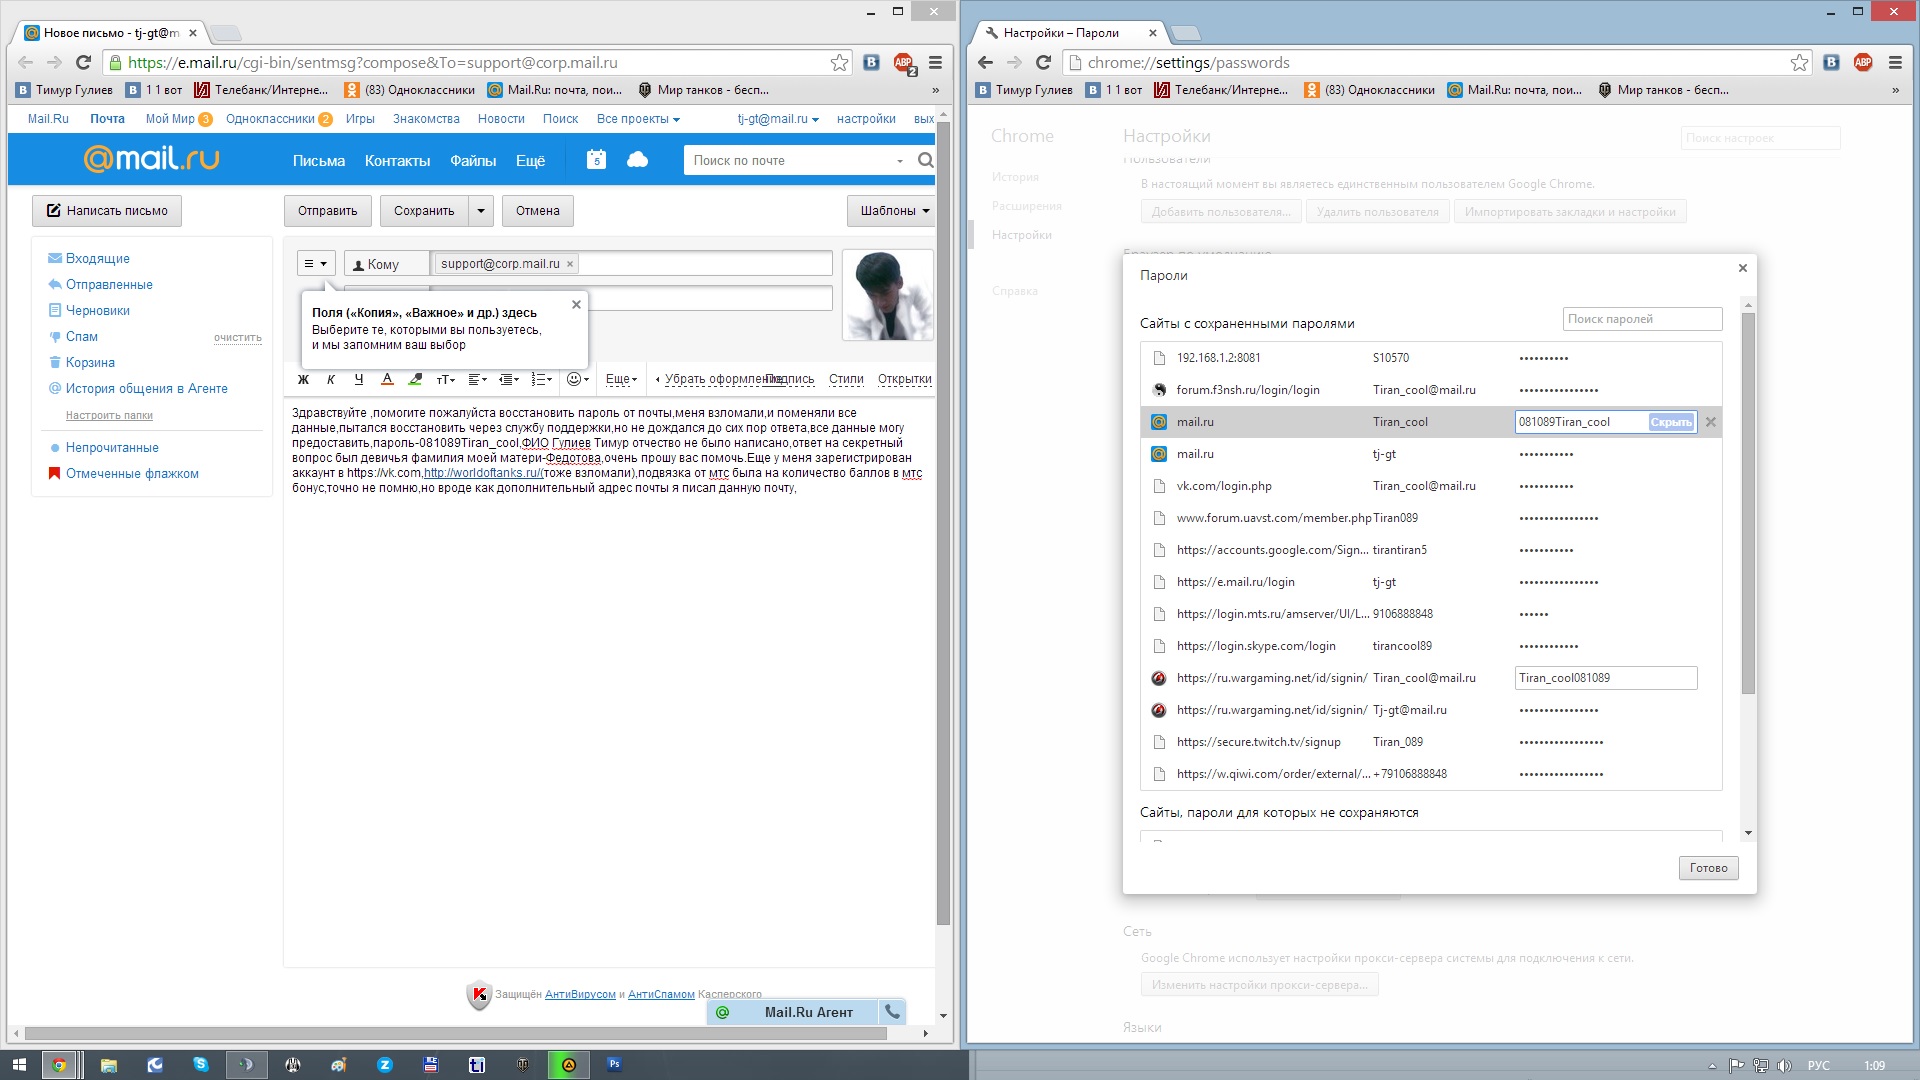The image size is (1920, 1080).
Task: Select the https://login.skype.com/login password row
Action: pos(1431,646)
